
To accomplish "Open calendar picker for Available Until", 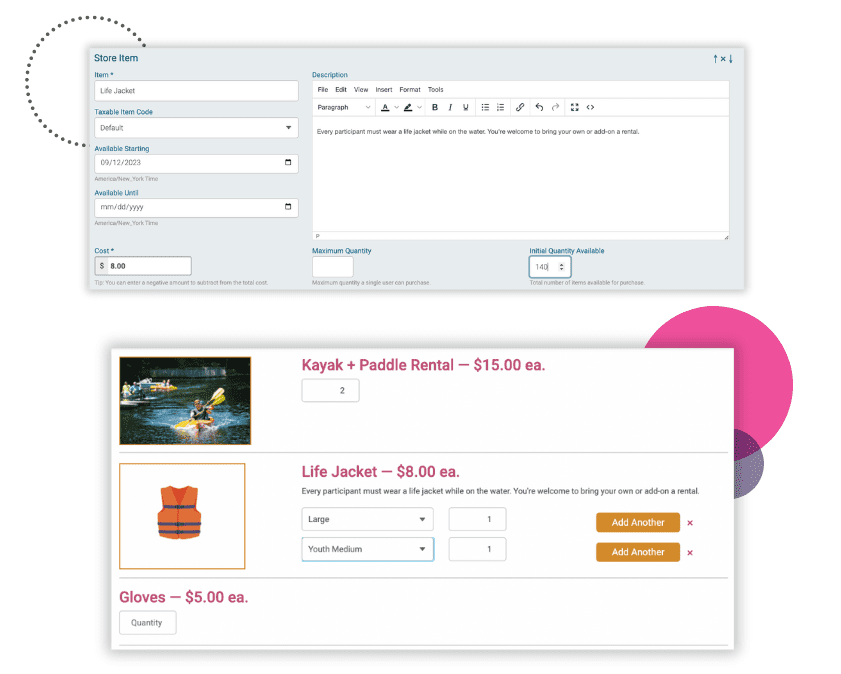I will pyautogui.click(x=288, y=207).
